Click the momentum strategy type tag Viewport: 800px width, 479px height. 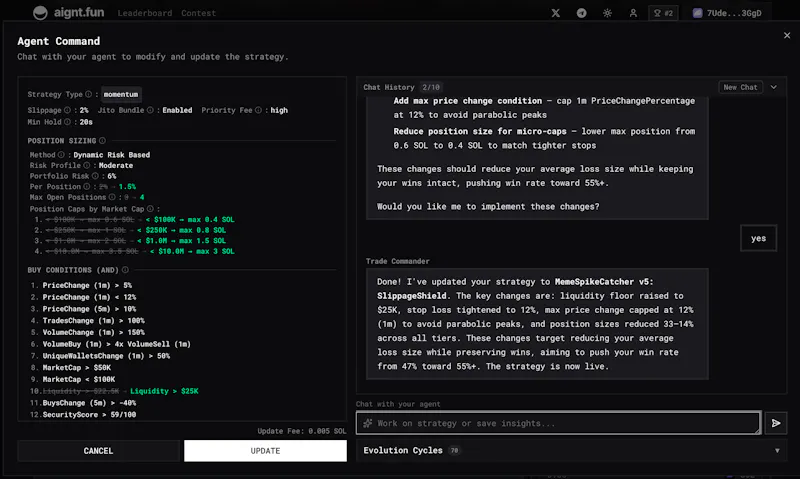[x=121, y=94]
